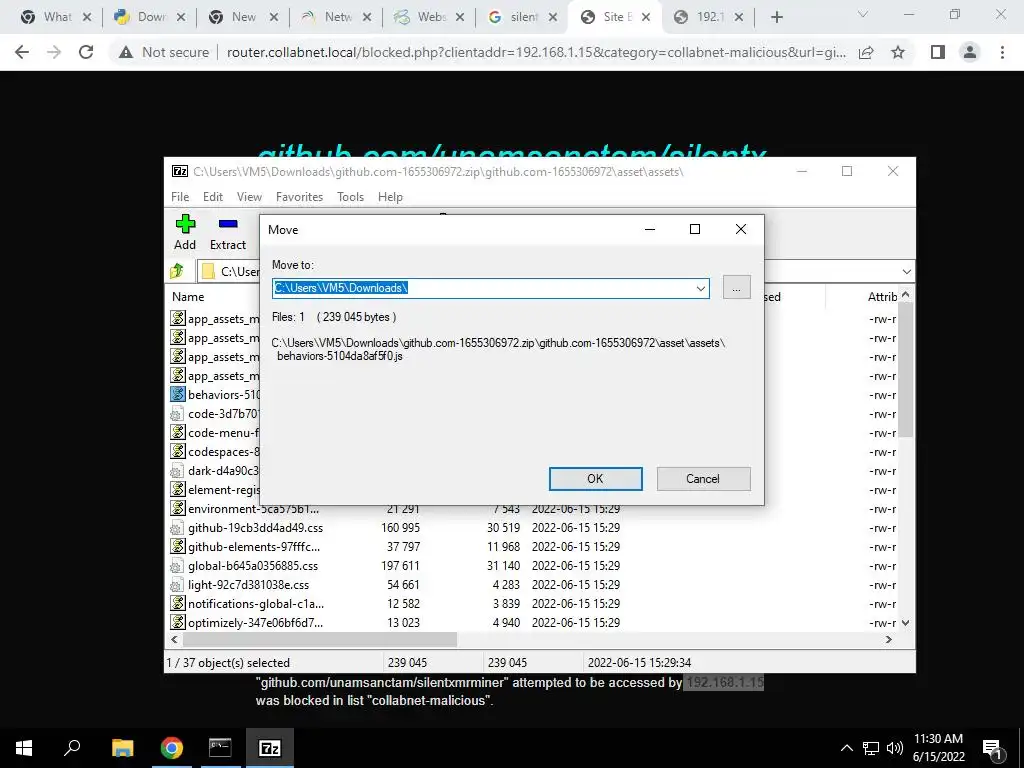Click the share page icon in address bar
This screenshot has height=768, width=1024.
click(866, 52)
